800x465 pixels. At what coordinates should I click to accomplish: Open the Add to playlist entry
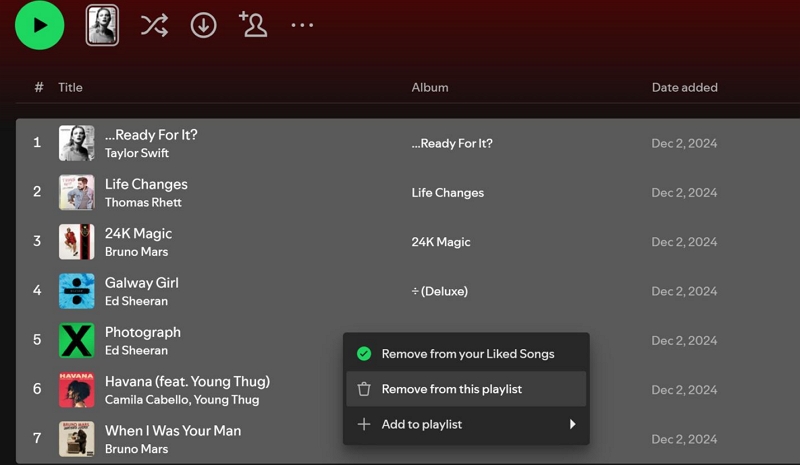point(466,424)
